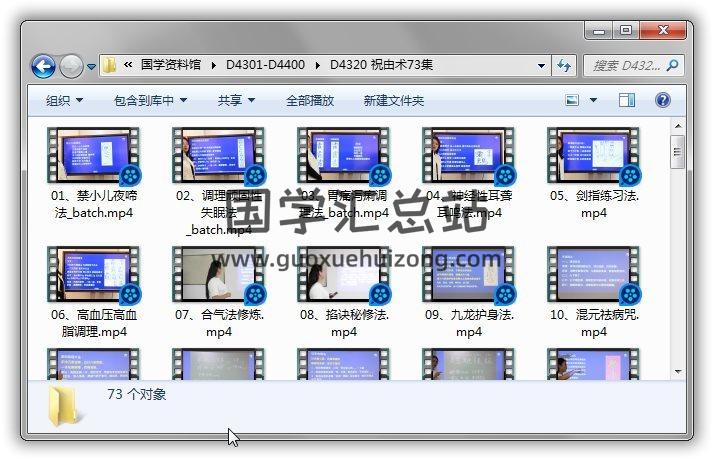Open the 共享 menu
714x461 pixels.
tap(236, 100)
